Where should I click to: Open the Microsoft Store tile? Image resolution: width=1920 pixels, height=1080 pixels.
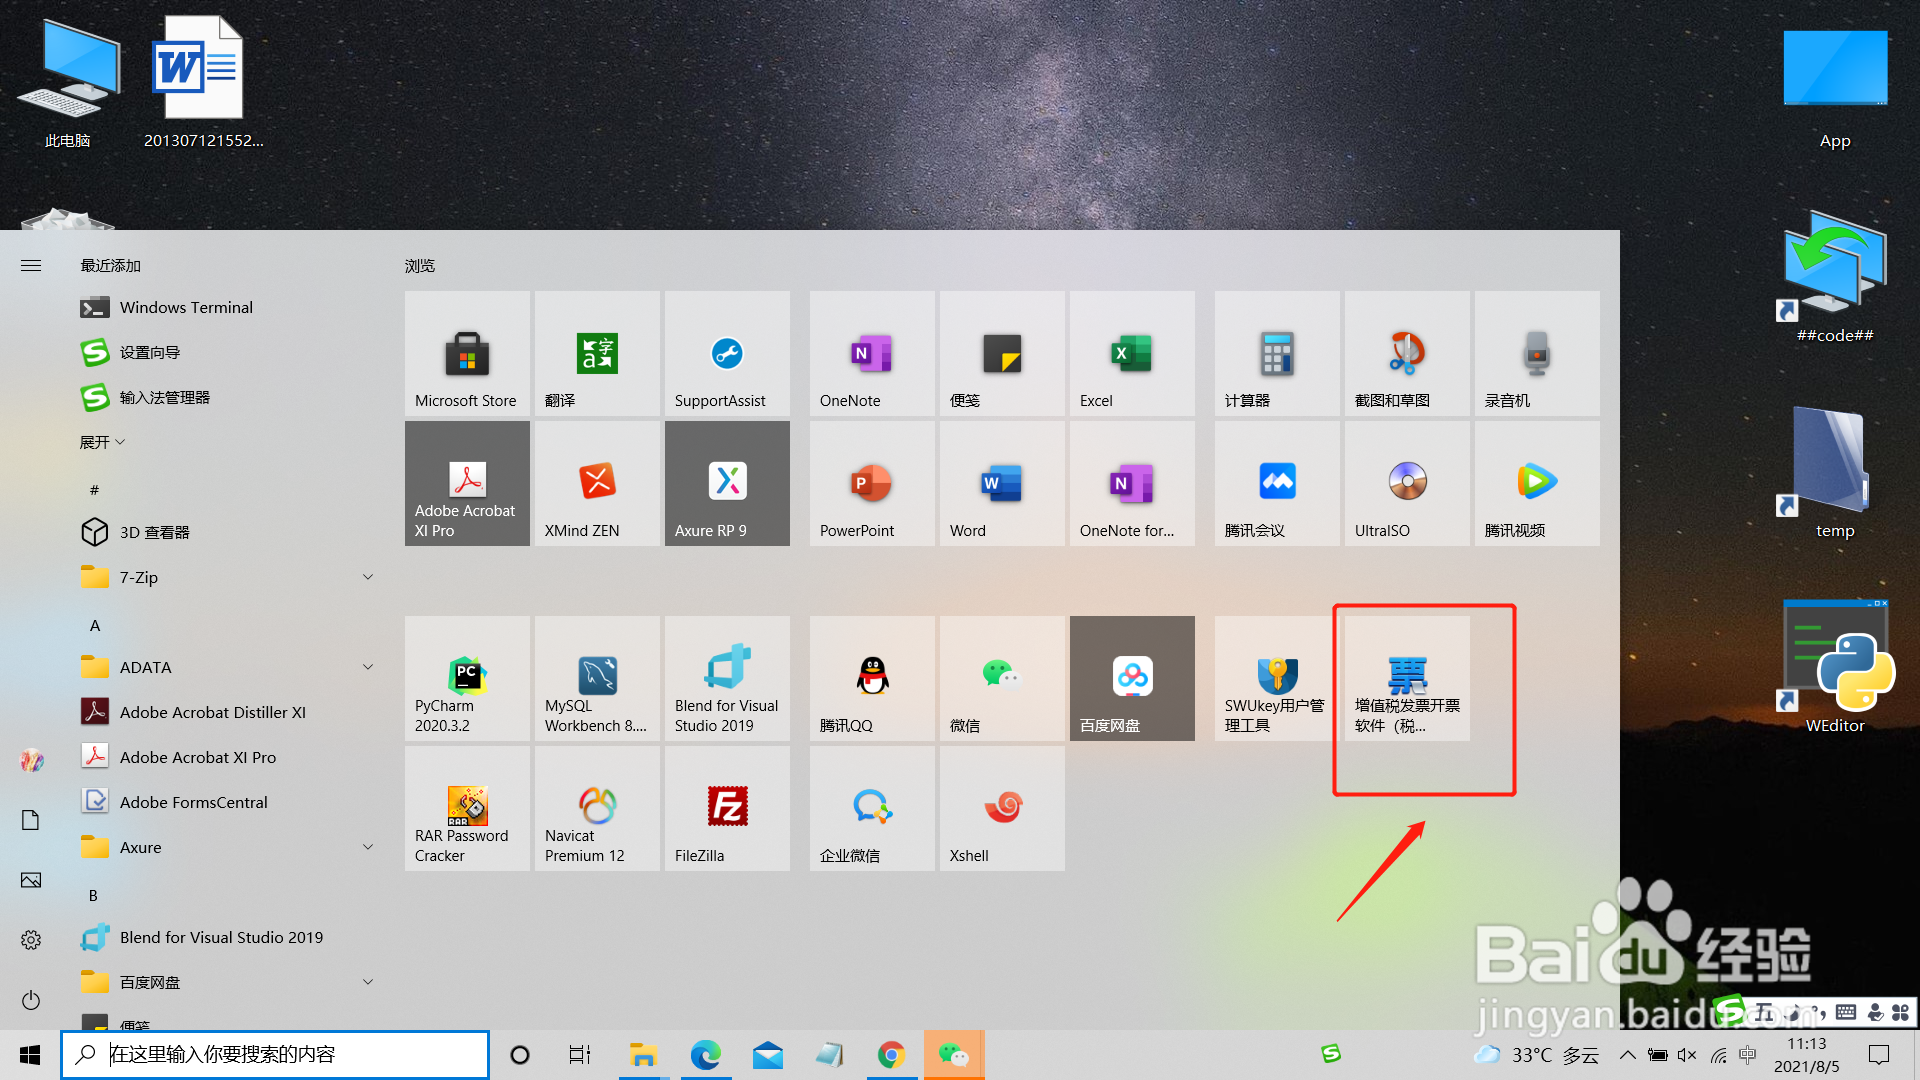(x=467, y=353)
